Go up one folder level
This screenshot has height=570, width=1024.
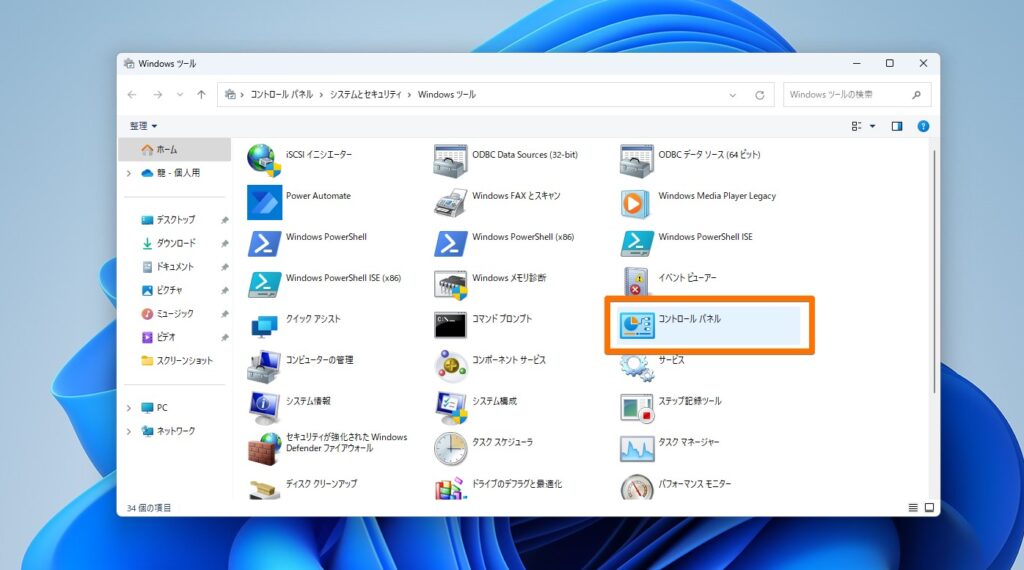pyautogui.click(x=201, y=95)
